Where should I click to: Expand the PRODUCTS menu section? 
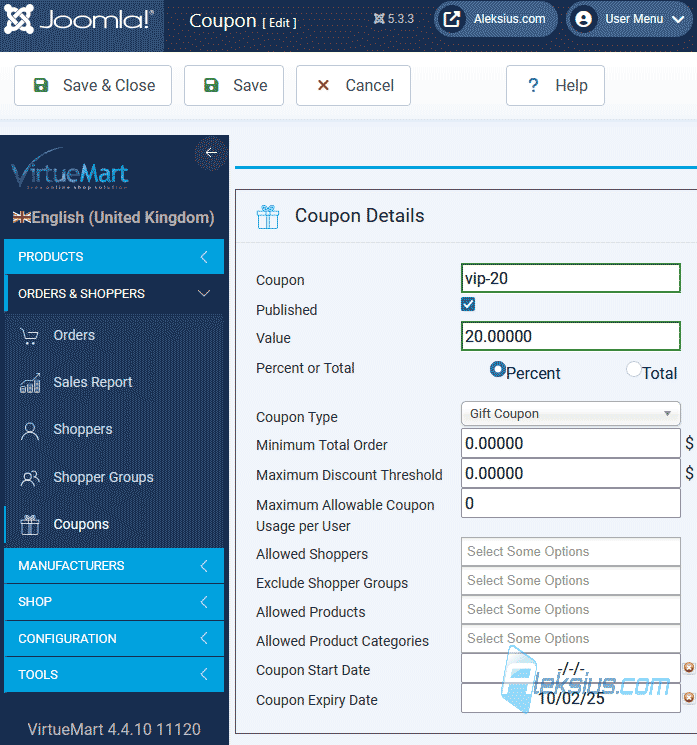[x=114, y=257]
